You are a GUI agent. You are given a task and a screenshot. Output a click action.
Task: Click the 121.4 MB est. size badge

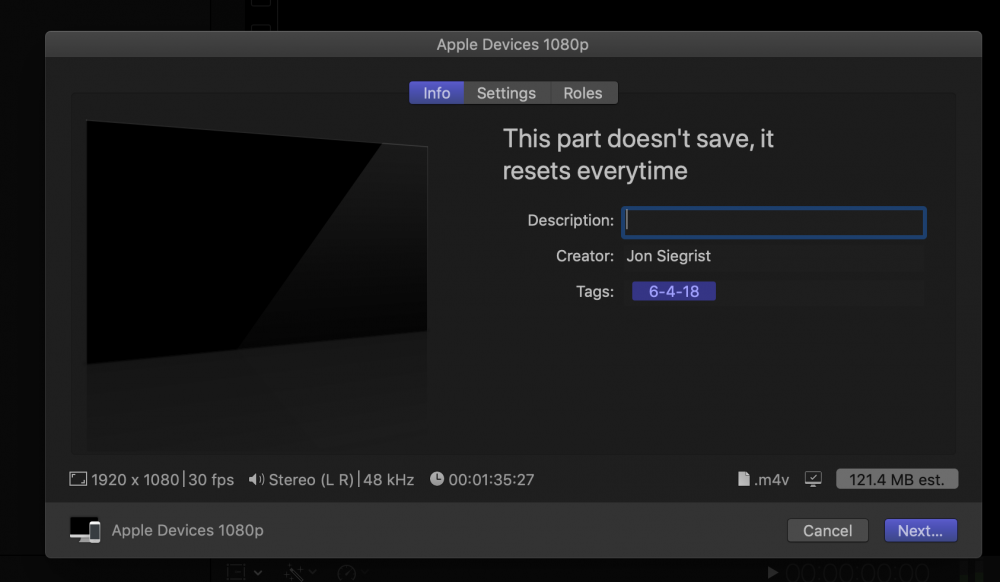click(x=897, y=479)
